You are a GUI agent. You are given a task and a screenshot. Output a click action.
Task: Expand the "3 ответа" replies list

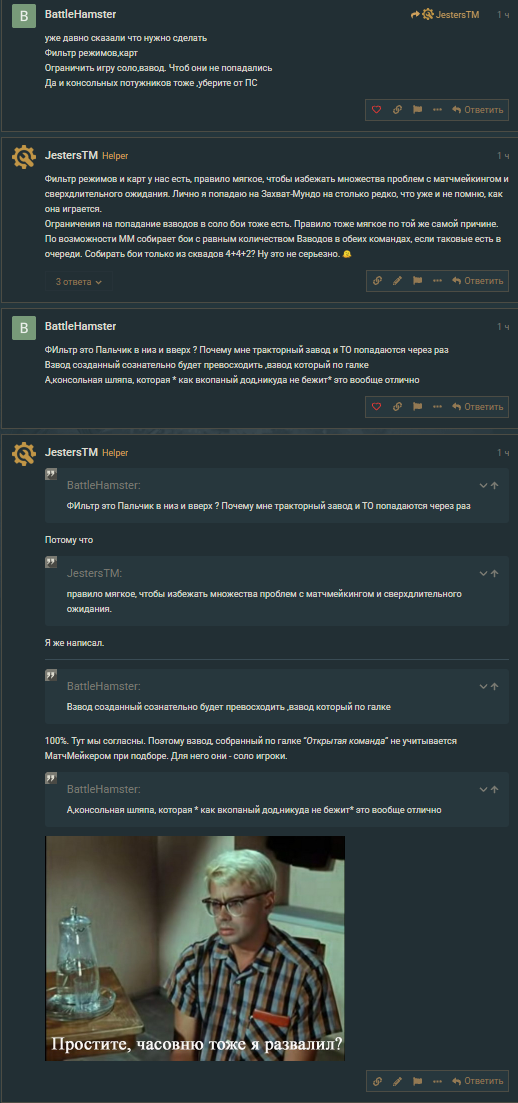pyautogui.click(x=79, y=282)
